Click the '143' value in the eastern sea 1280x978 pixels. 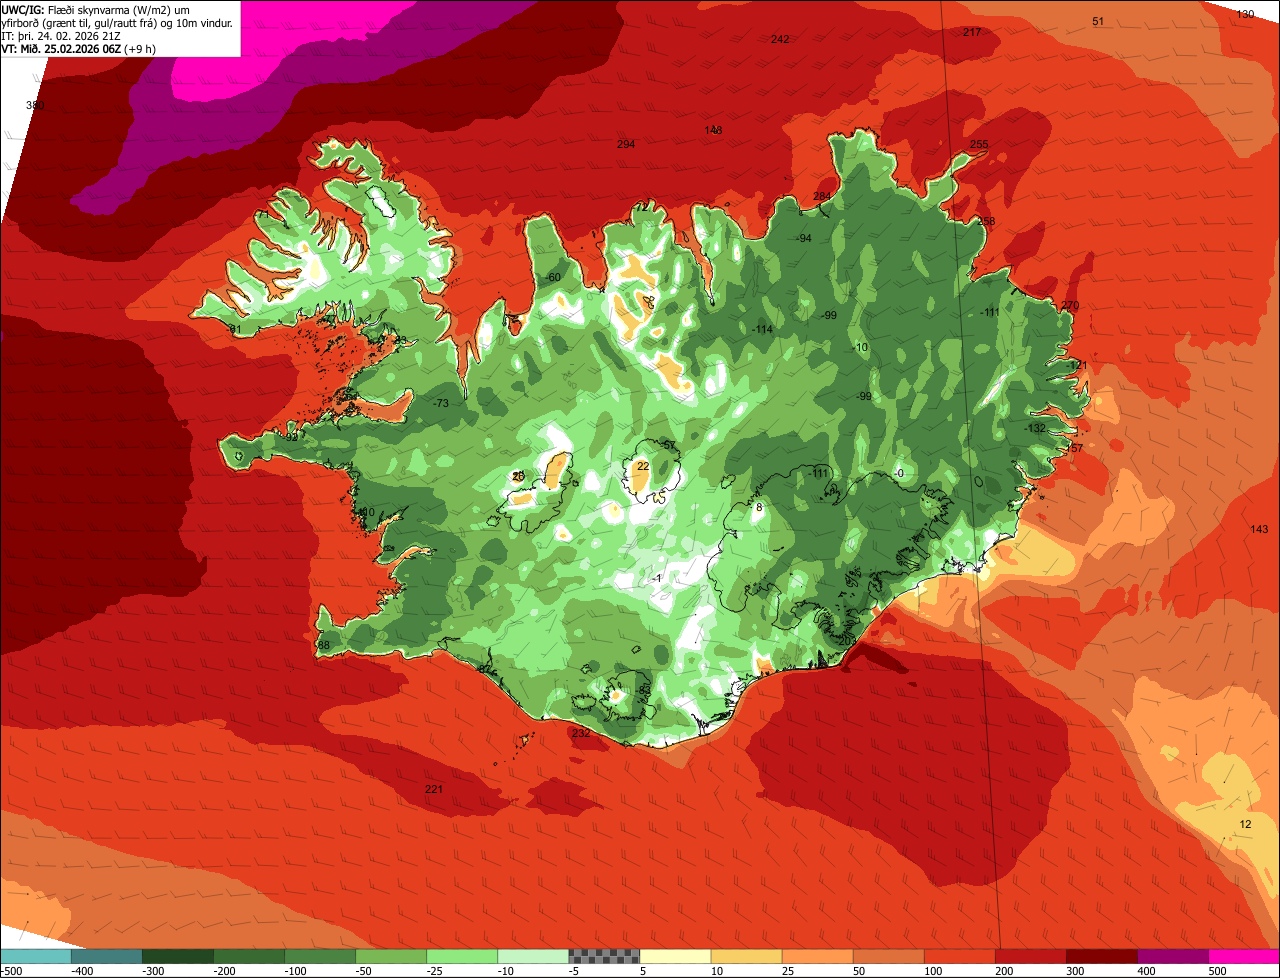click(x=1259, y=529)
